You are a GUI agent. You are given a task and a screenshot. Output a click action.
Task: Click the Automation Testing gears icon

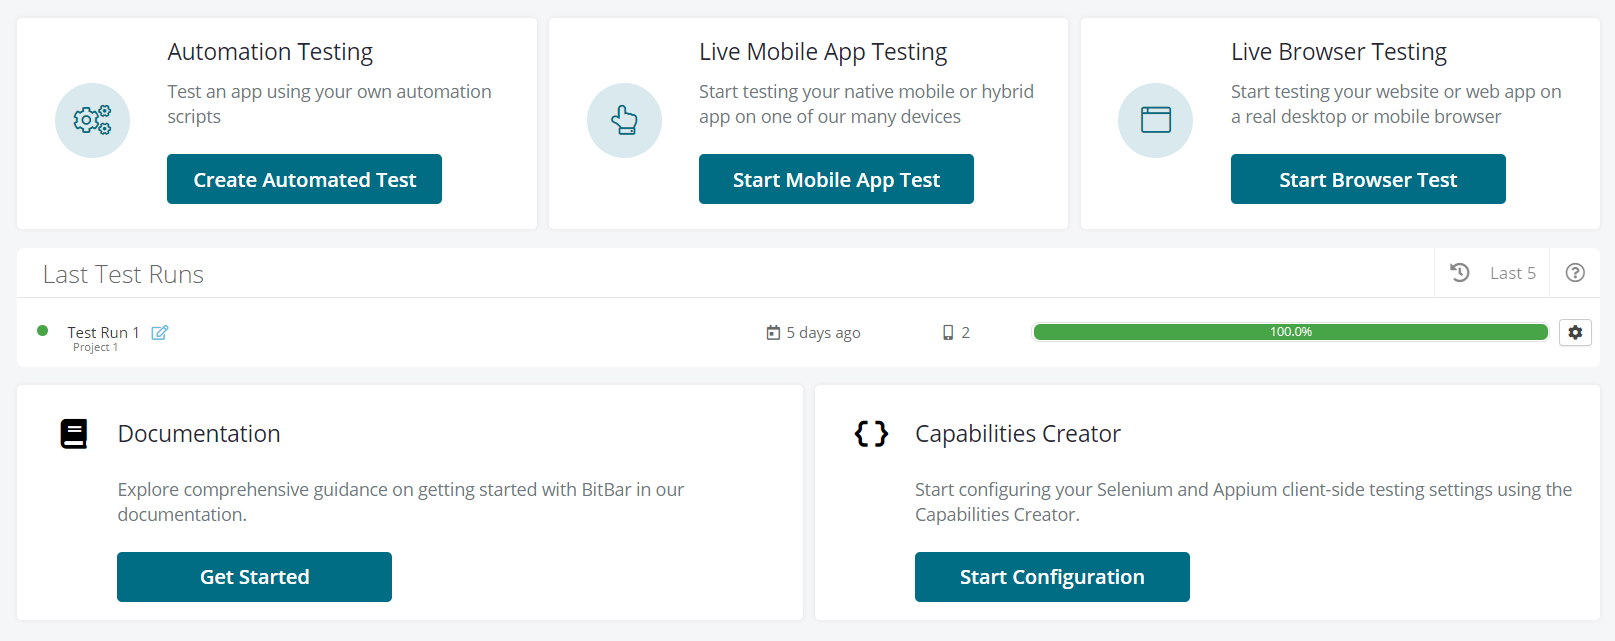92,120
